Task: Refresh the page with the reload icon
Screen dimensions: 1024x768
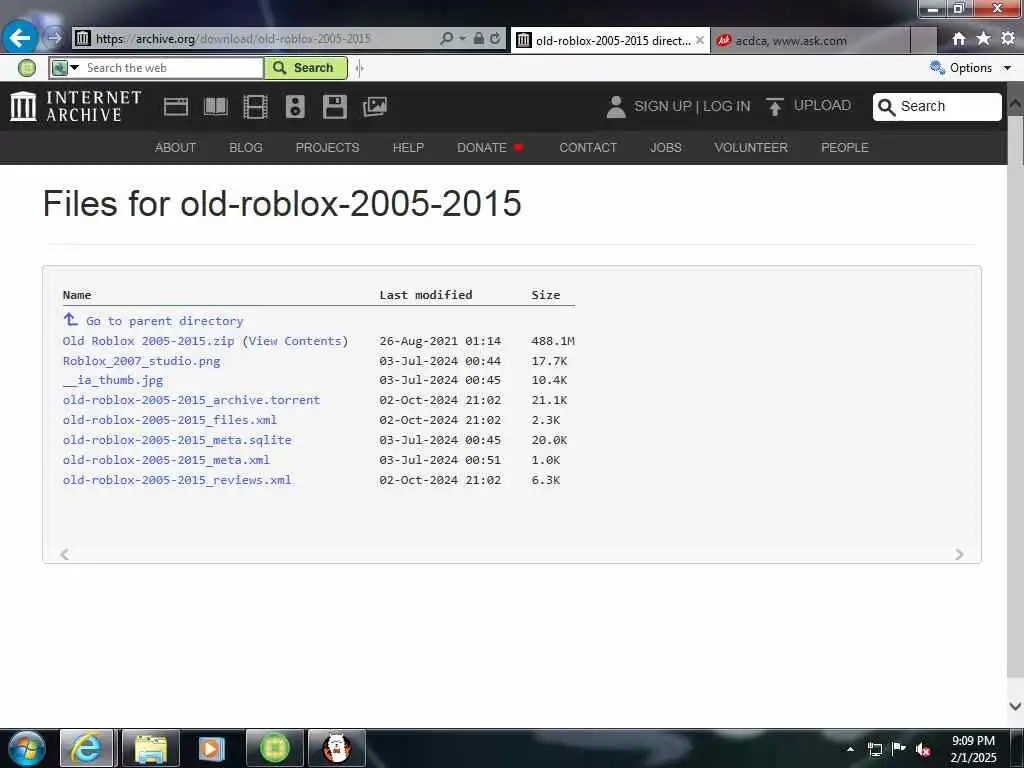Action: pos(496,39)
